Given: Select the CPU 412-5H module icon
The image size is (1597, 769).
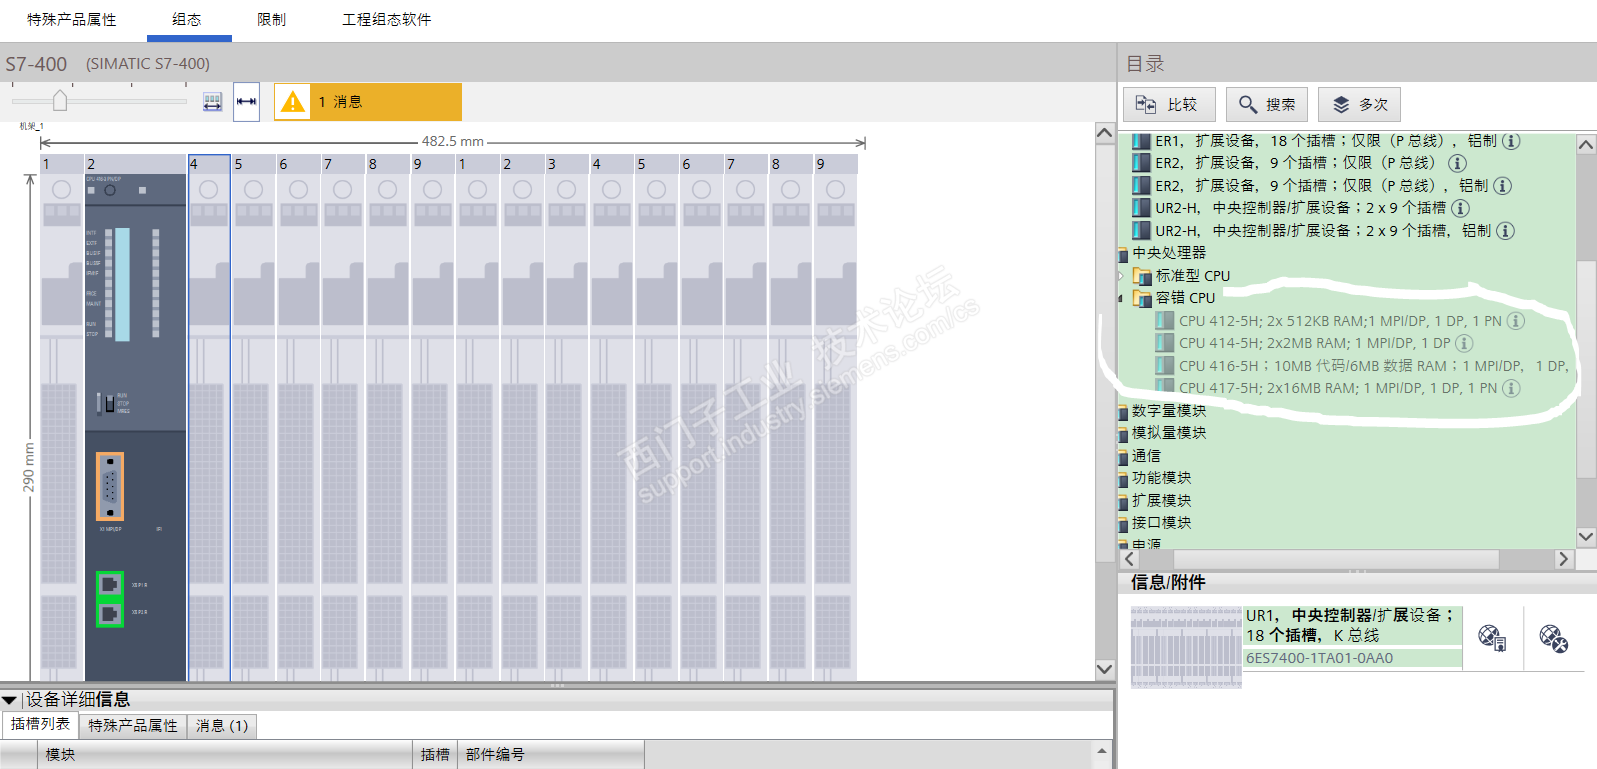Looking at the screenshot, I should (x=1164, y=321).
